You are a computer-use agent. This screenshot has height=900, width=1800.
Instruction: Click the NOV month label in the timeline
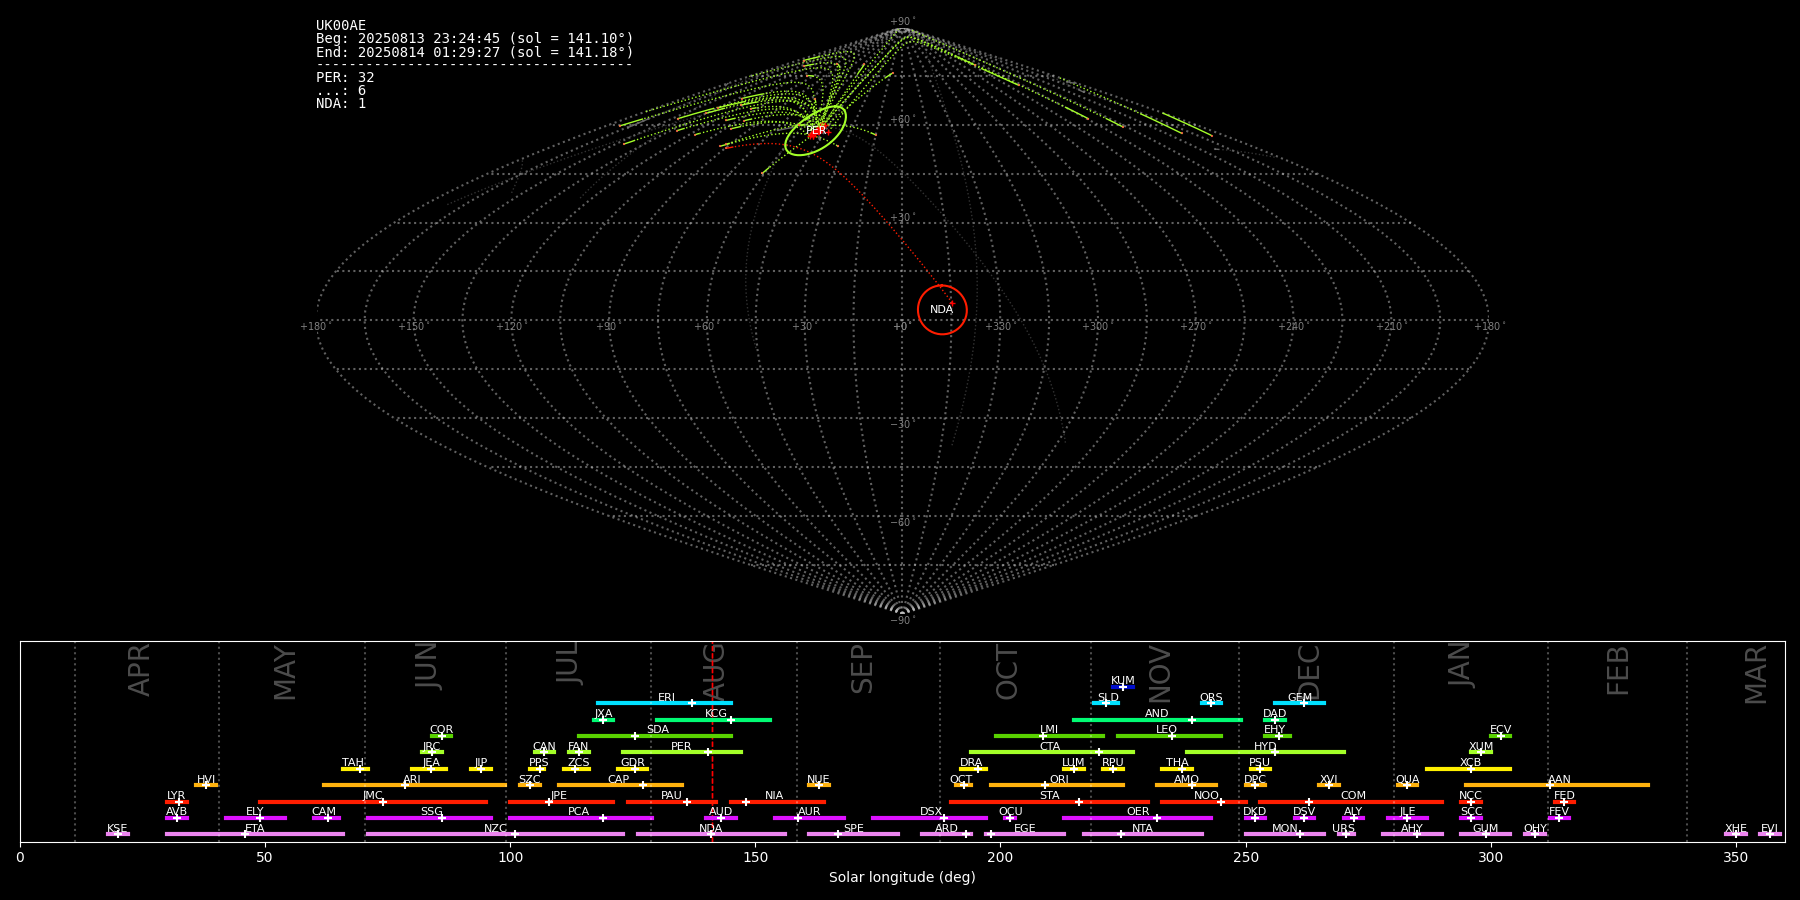point(1159,673)
